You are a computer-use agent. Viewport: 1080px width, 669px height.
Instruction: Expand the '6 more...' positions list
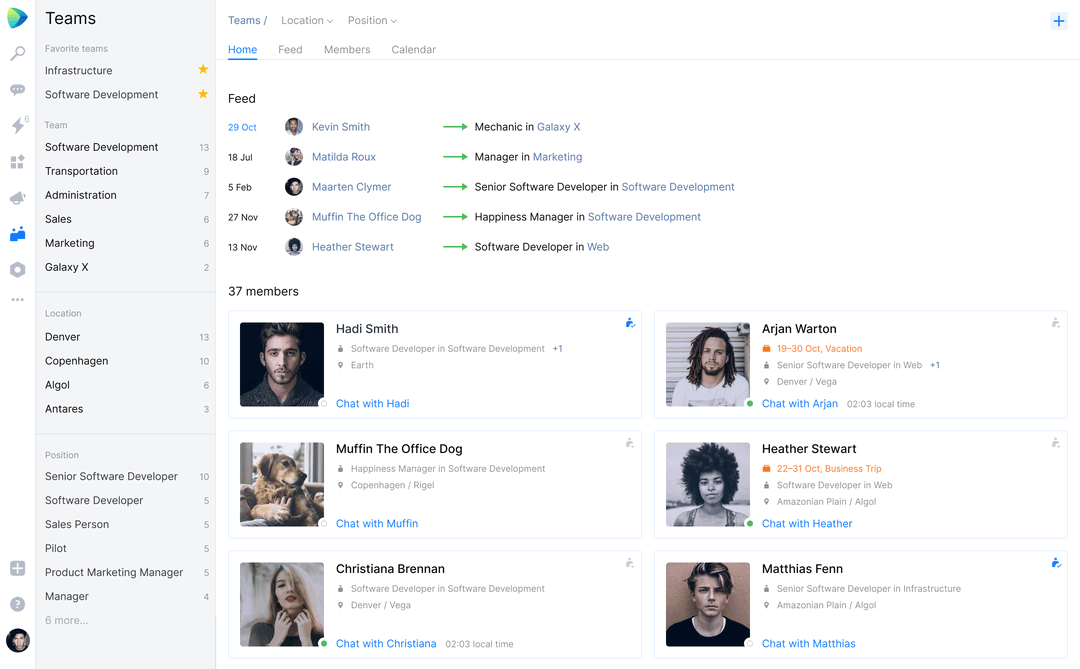pyautogui.click(x=67, y=620)
